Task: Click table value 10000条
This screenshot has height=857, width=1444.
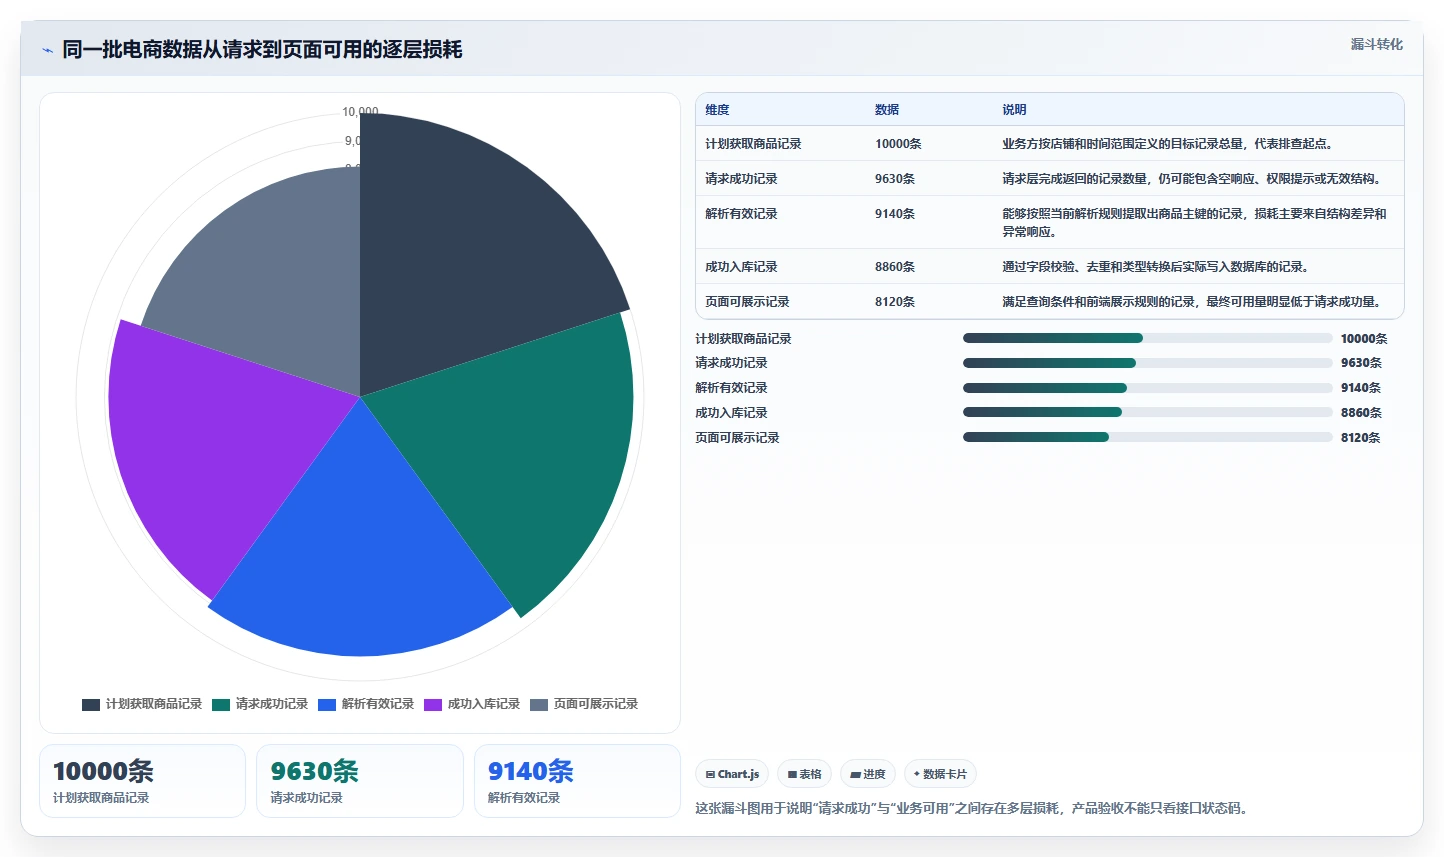Action: click(x=898, y=144)
